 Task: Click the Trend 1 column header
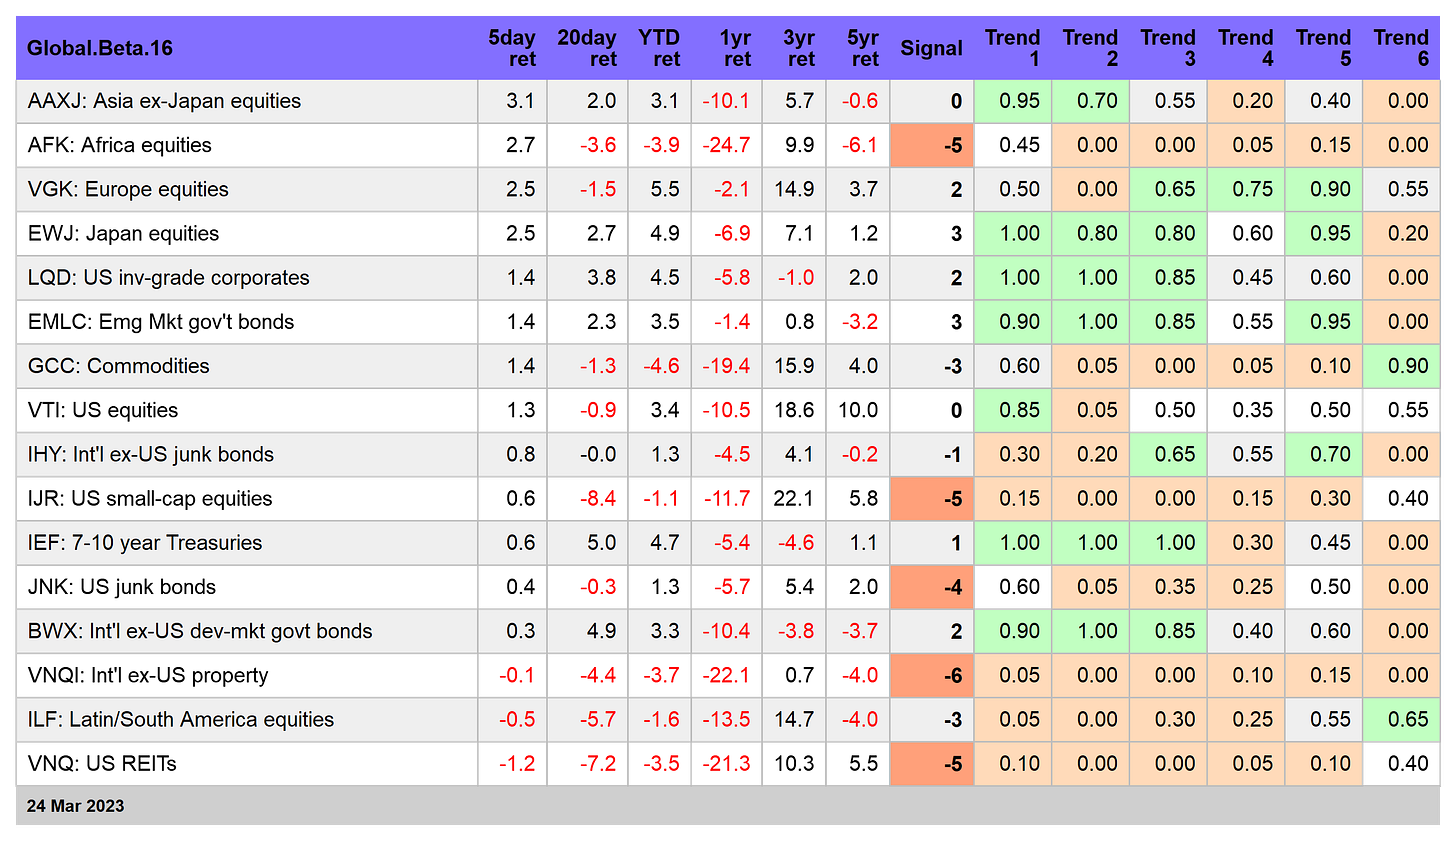pyautogui.click(x=1012, y=48)
